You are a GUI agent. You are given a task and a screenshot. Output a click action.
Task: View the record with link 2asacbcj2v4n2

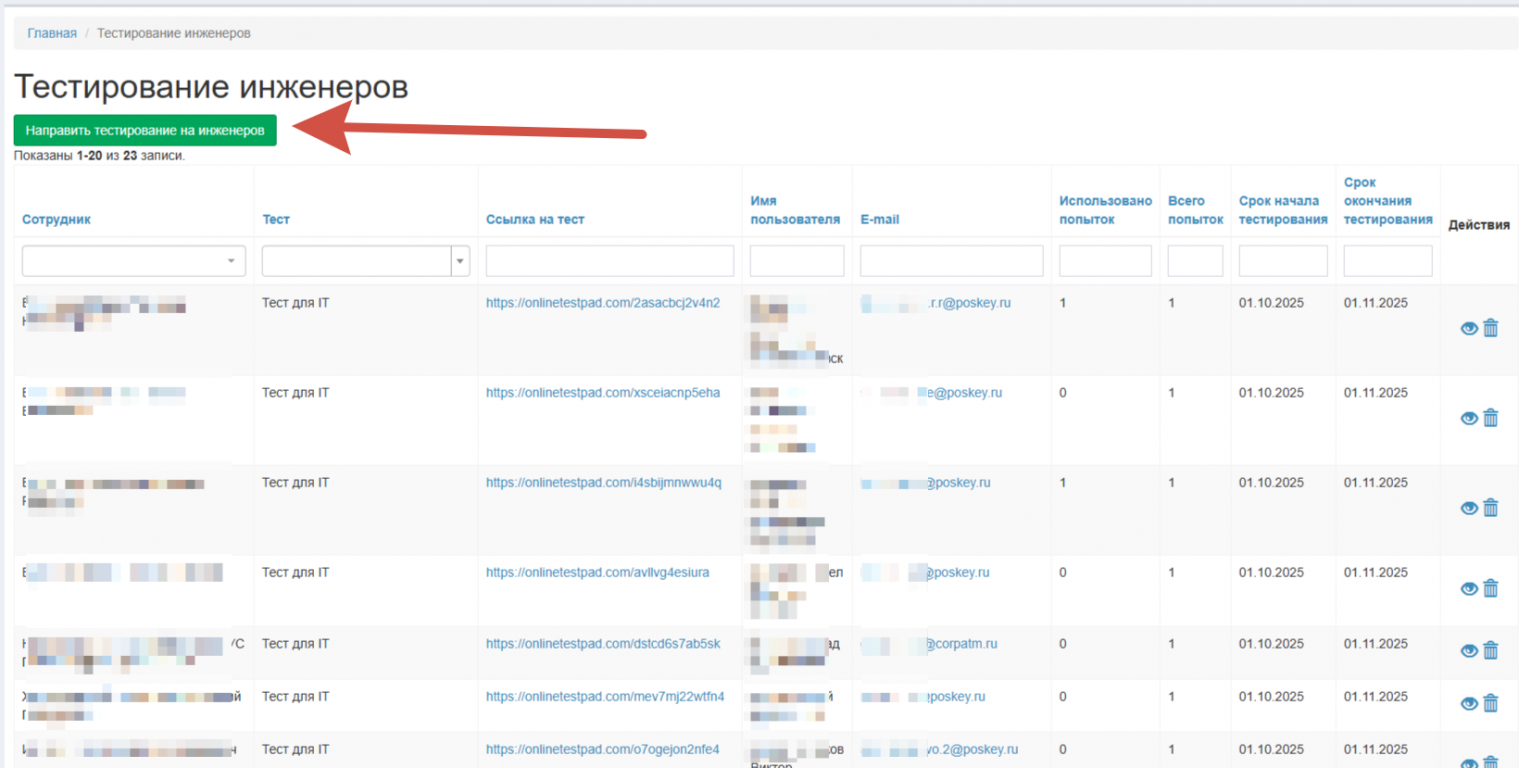(1468, 328)
